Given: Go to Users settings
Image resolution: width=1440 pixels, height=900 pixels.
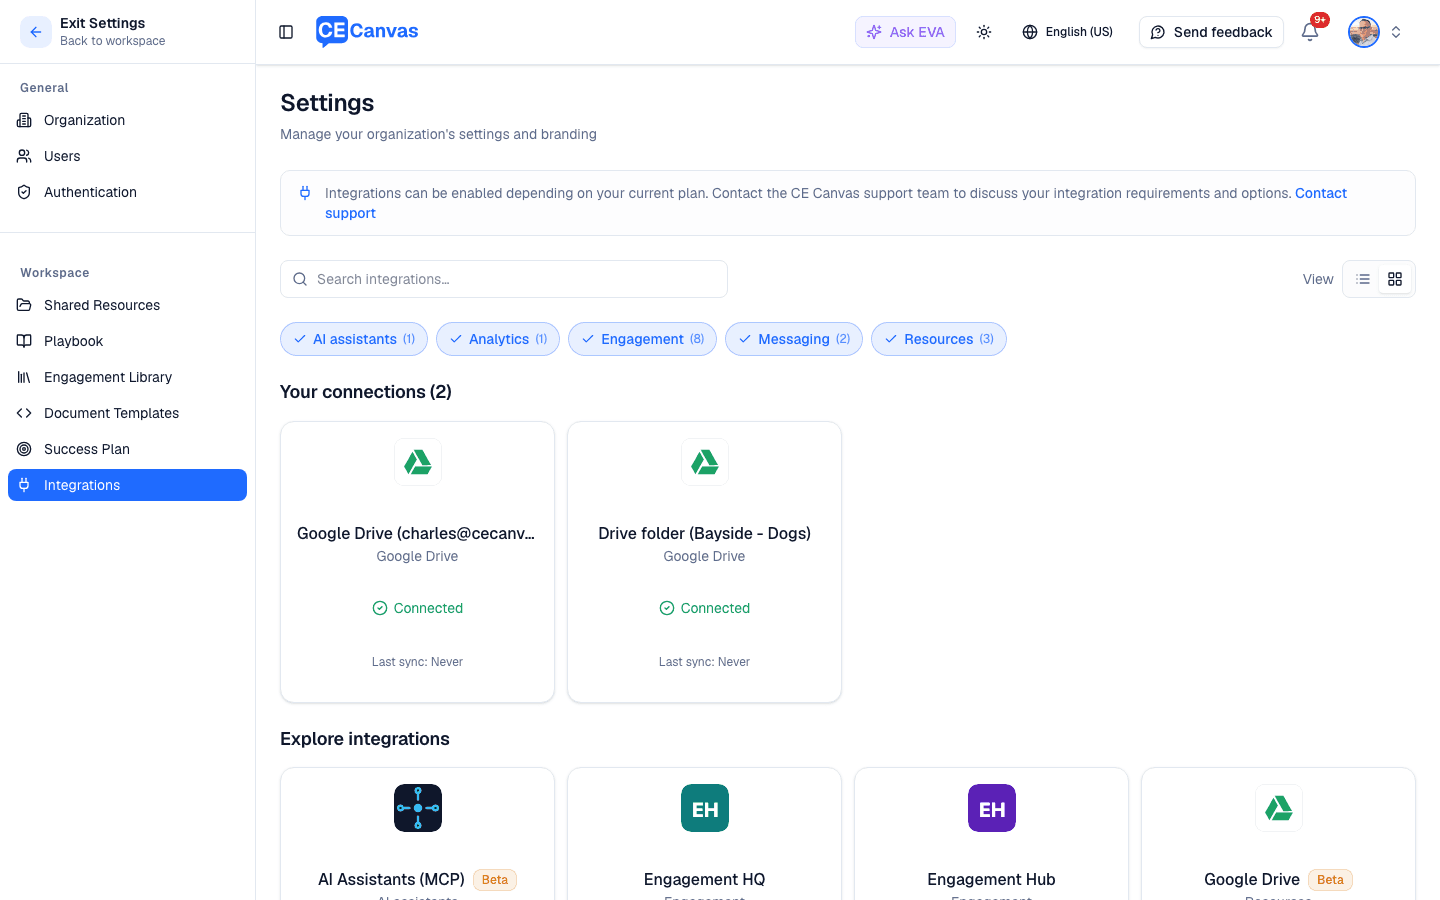Looking at the screenshot, I should pos(127,156).
